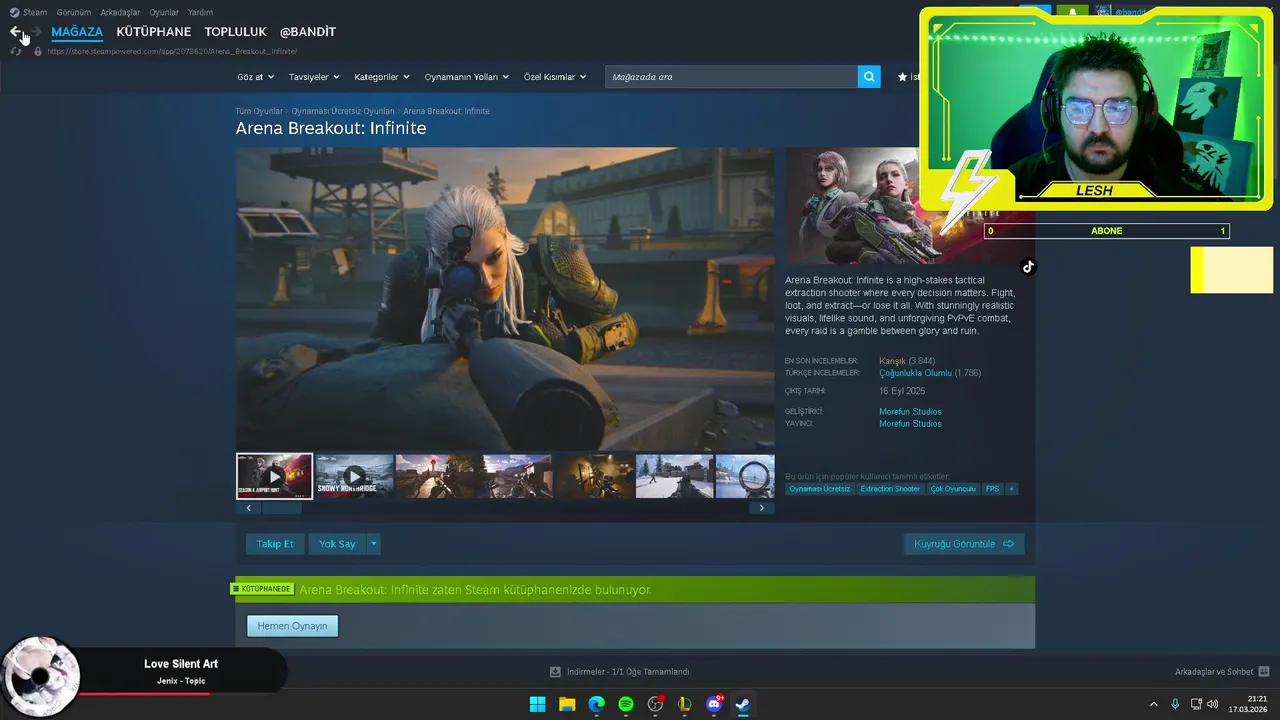The width and height of the screenshot is (1280, 720).
Task: Add a tag with the plus button
Action: (x=1011, y=489)
